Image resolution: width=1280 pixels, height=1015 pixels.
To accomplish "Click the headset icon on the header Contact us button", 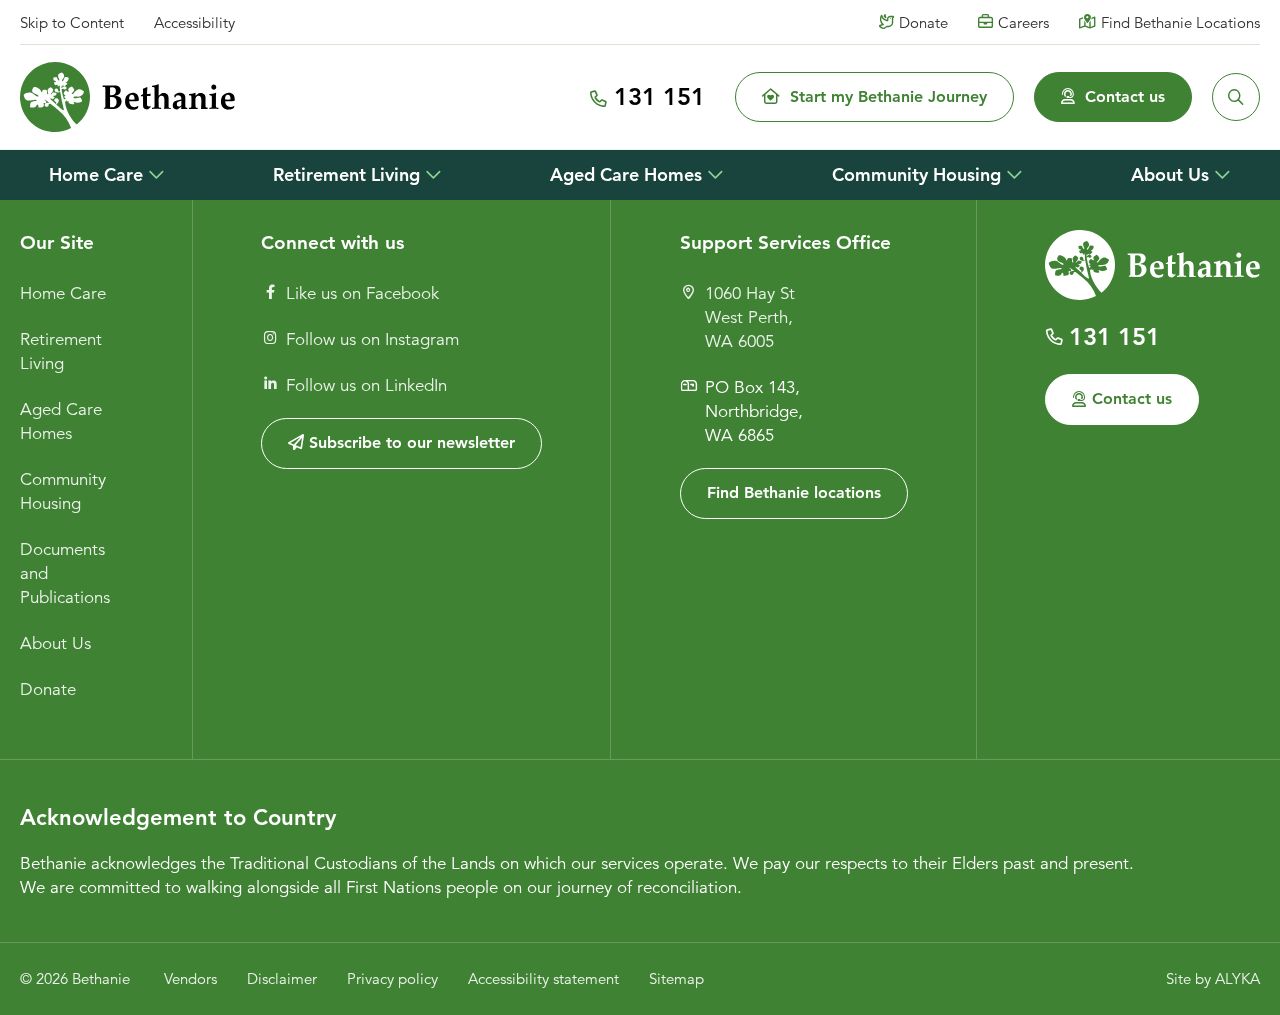I will (x=1068, y=97).
